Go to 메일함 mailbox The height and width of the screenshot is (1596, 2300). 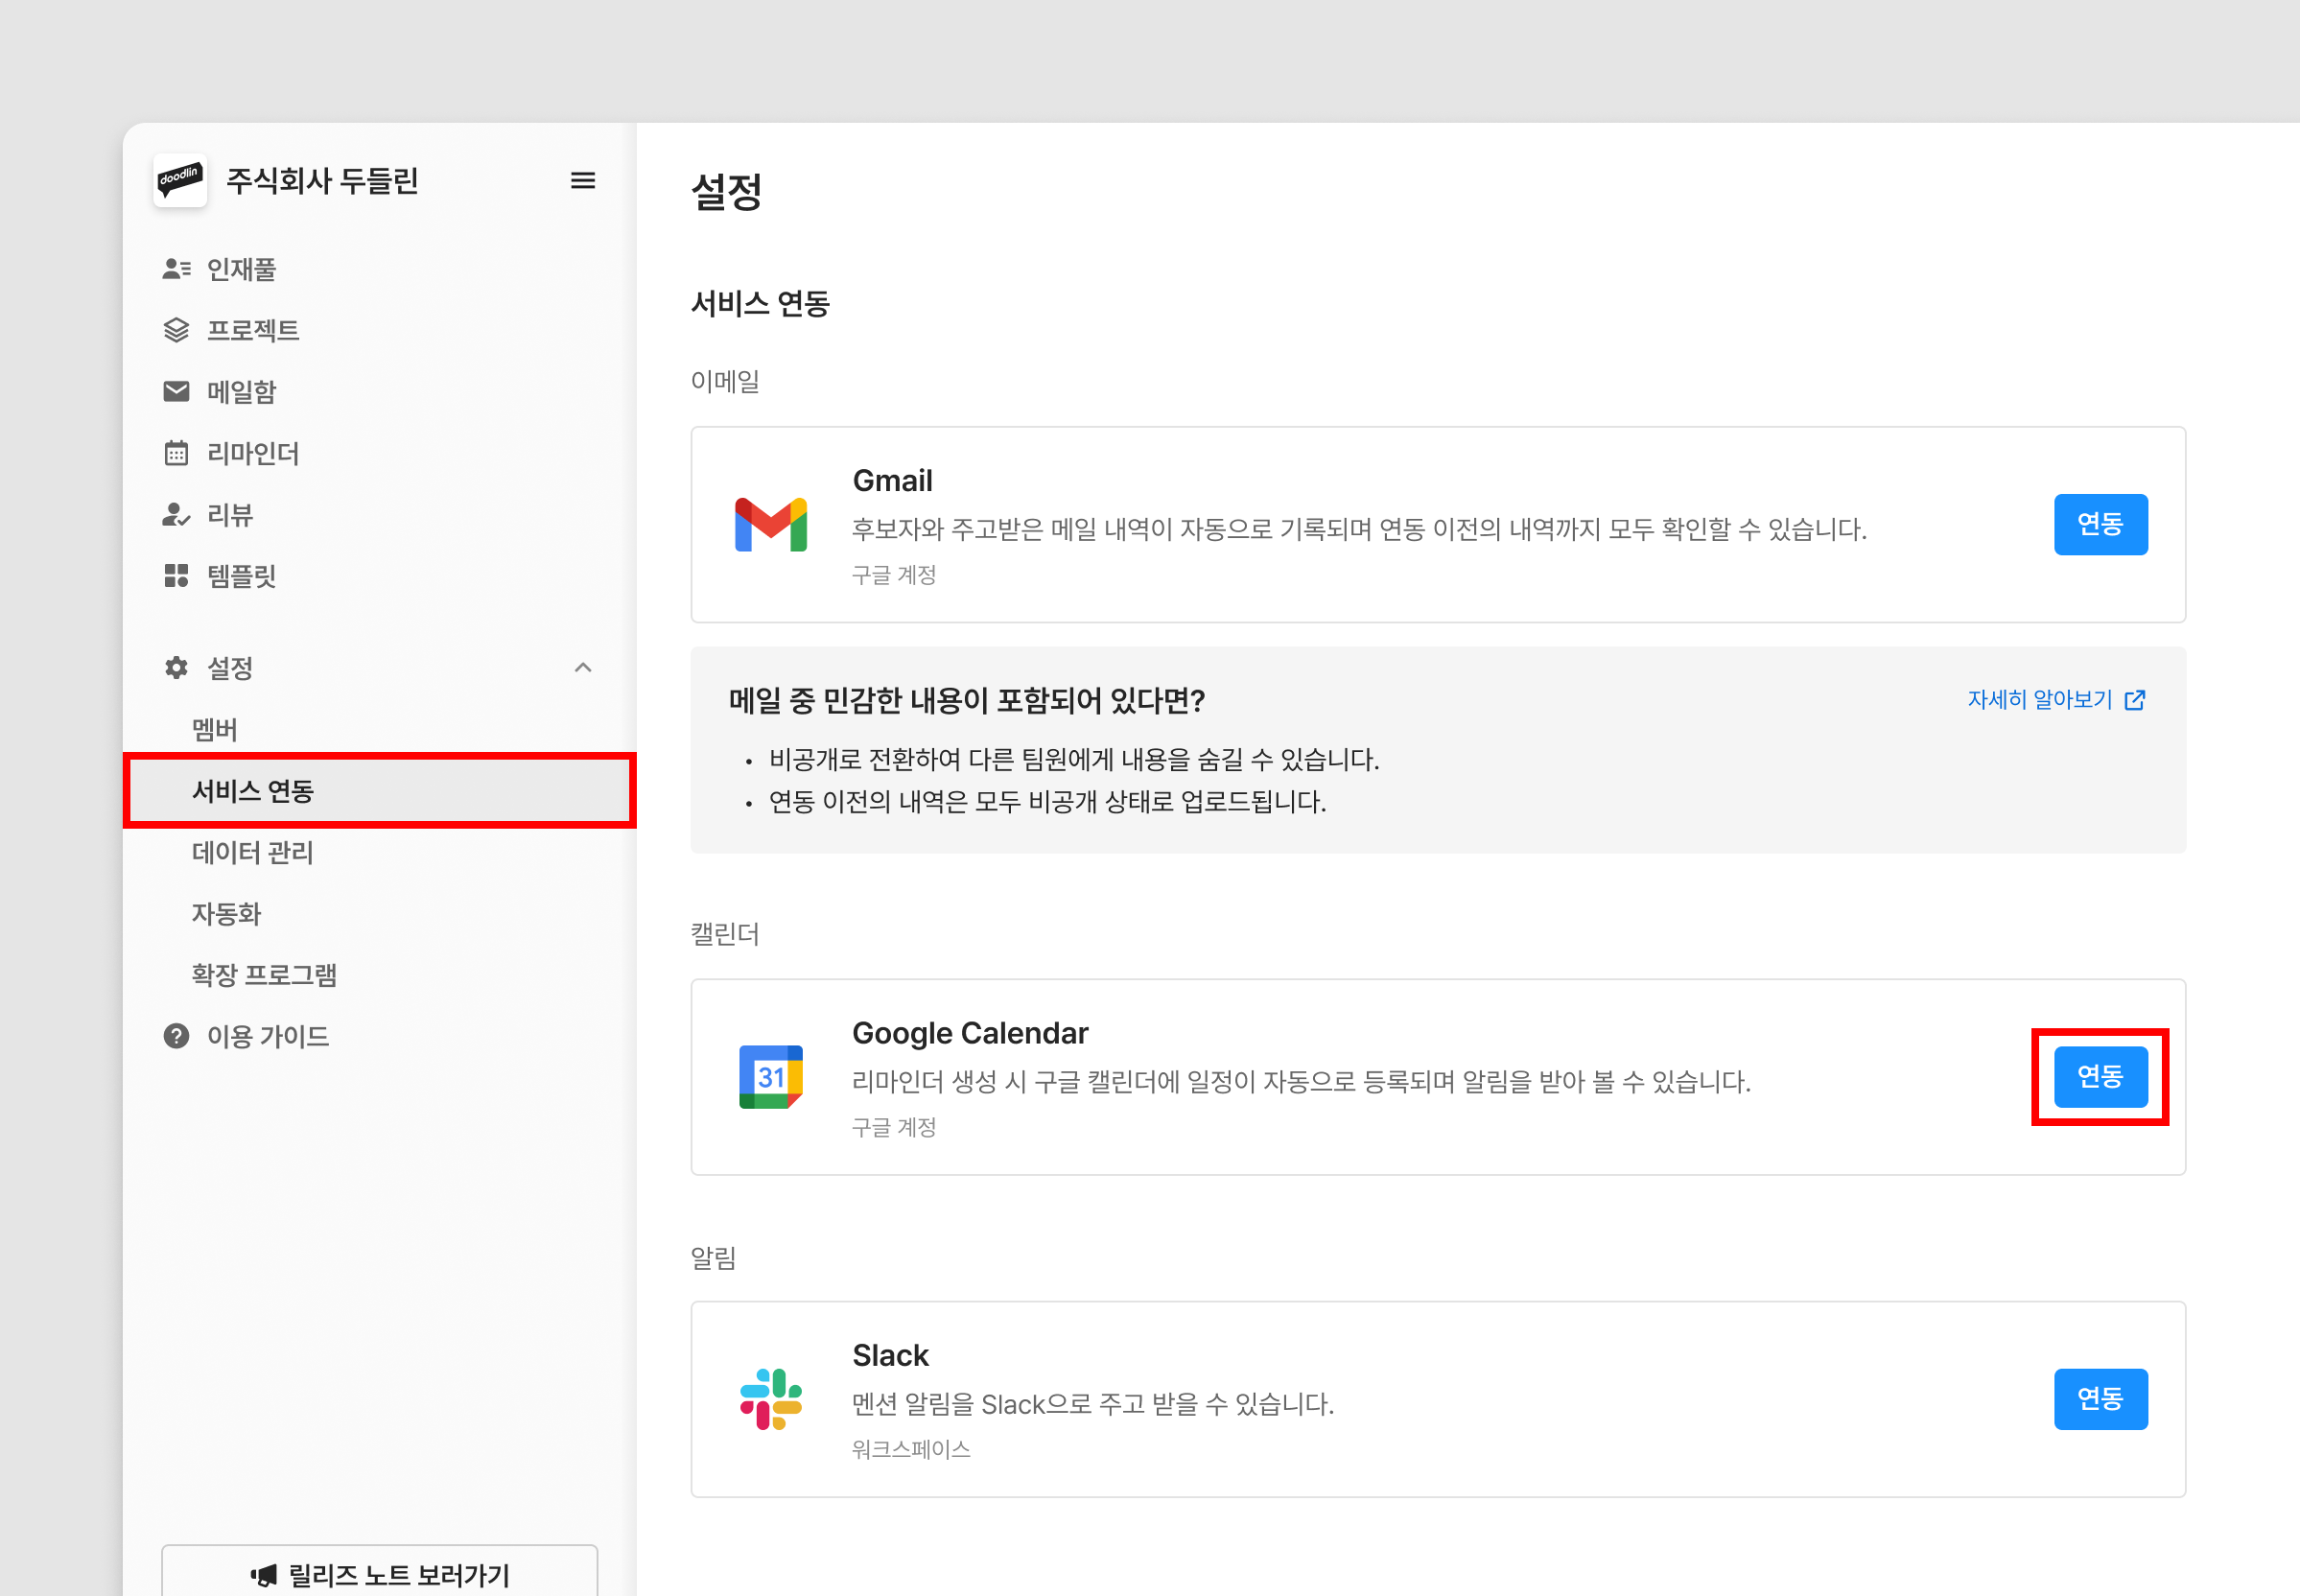pyautogui.click(x=241, y=392)
